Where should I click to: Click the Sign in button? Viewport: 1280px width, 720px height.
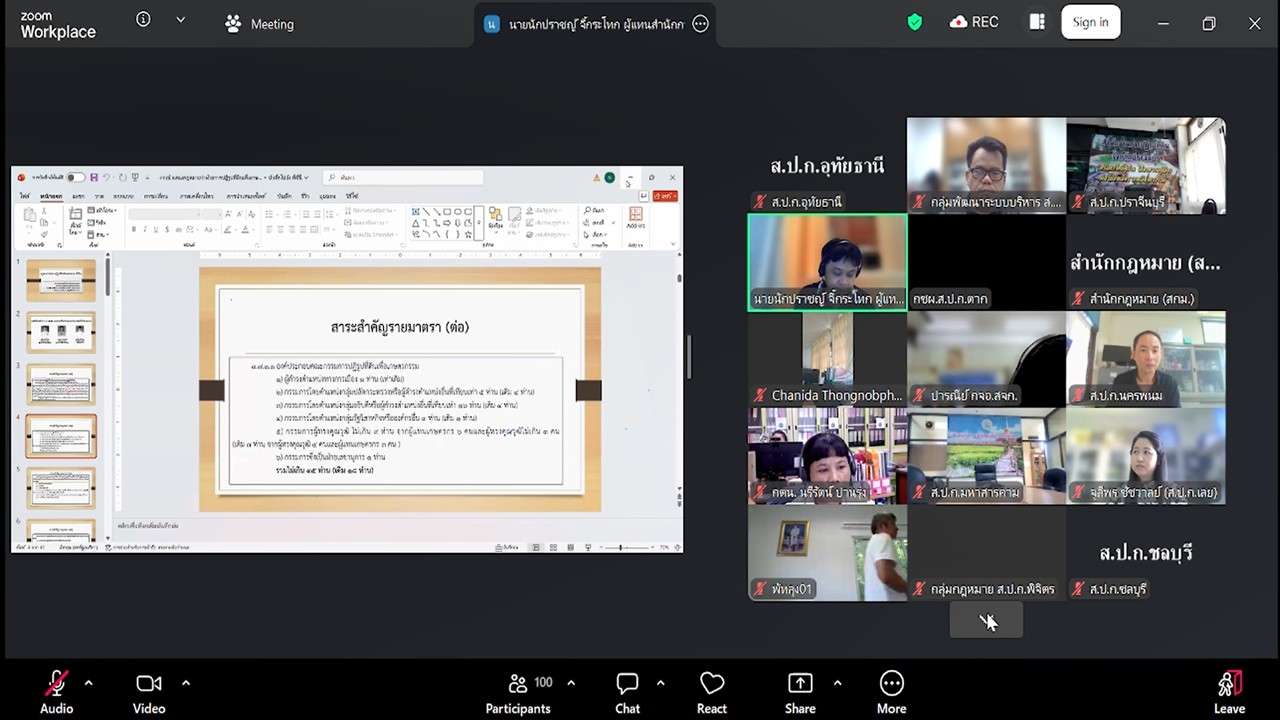[x=1090, y=22]
